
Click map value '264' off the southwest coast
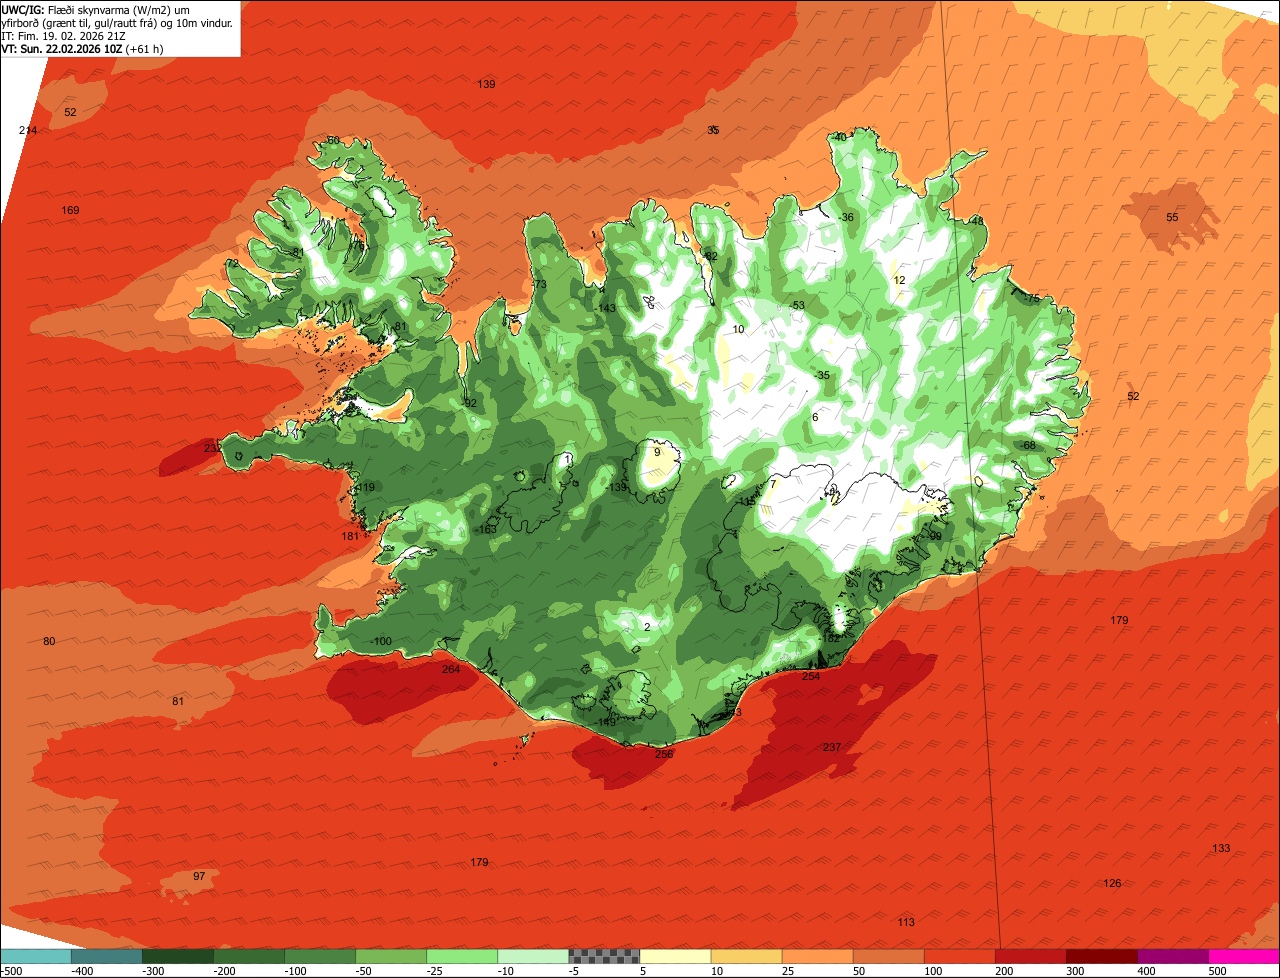(x=451, y=669)
